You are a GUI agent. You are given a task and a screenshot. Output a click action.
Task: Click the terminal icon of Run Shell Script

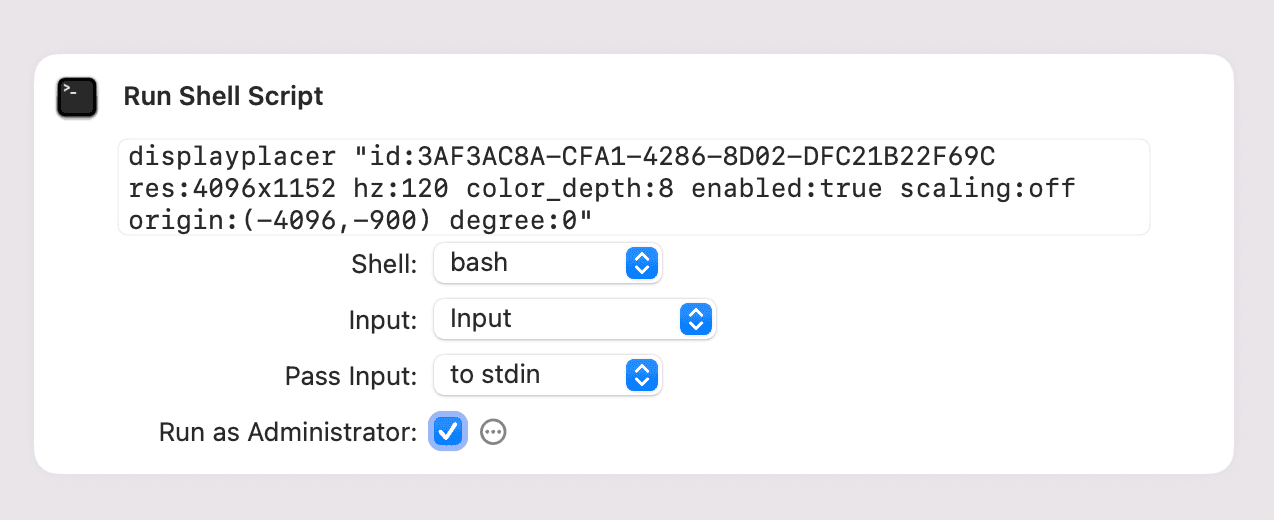77,97
